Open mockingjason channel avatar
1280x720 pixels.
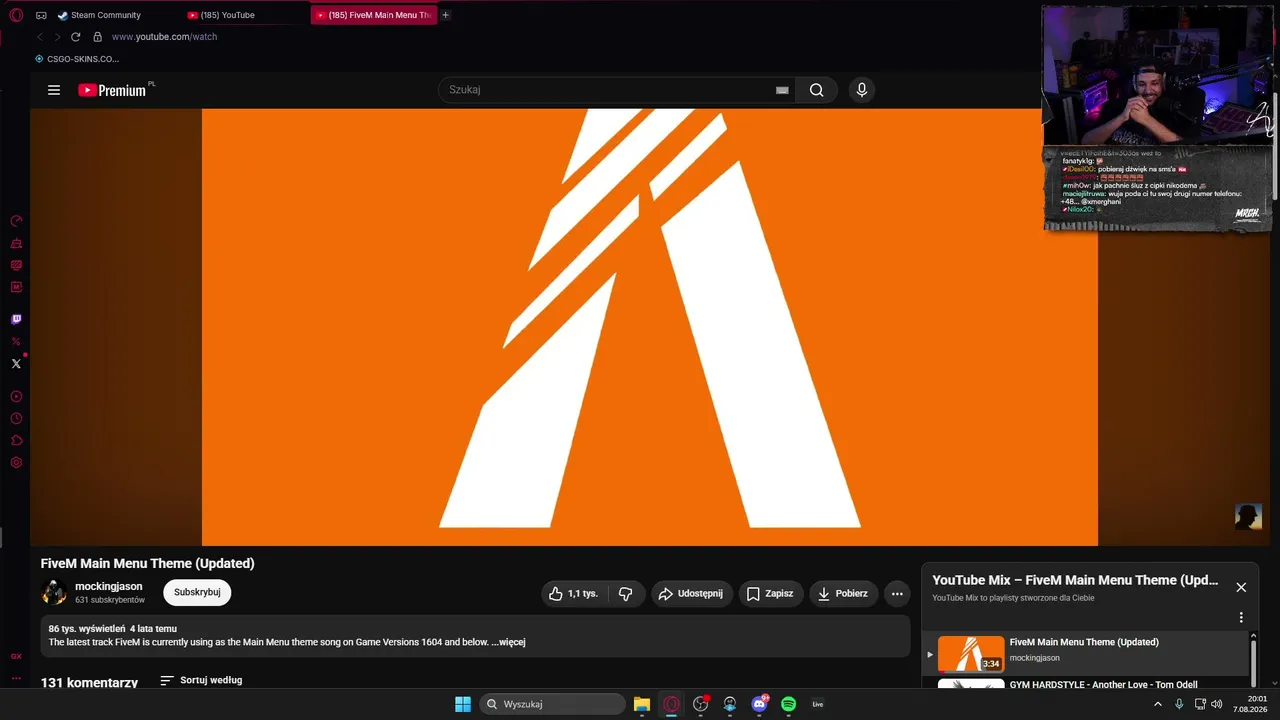[x=54, y=593]
